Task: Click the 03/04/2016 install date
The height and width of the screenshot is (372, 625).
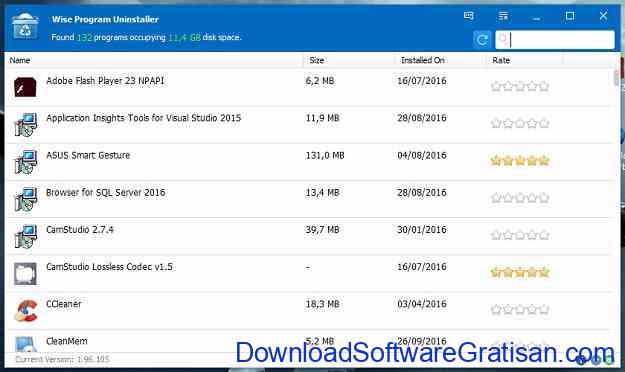Action: coord(422,304)
